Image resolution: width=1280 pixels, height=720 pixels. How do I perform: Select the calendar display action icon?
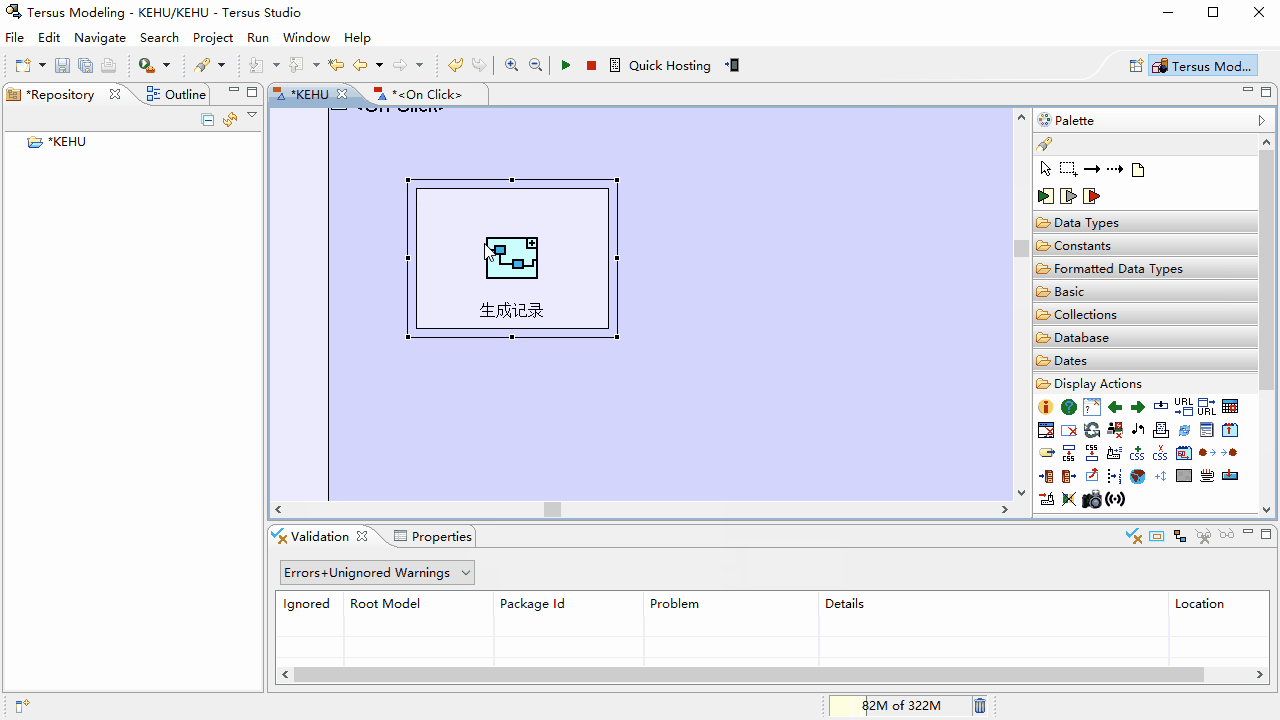click(x=1230, y=407)
